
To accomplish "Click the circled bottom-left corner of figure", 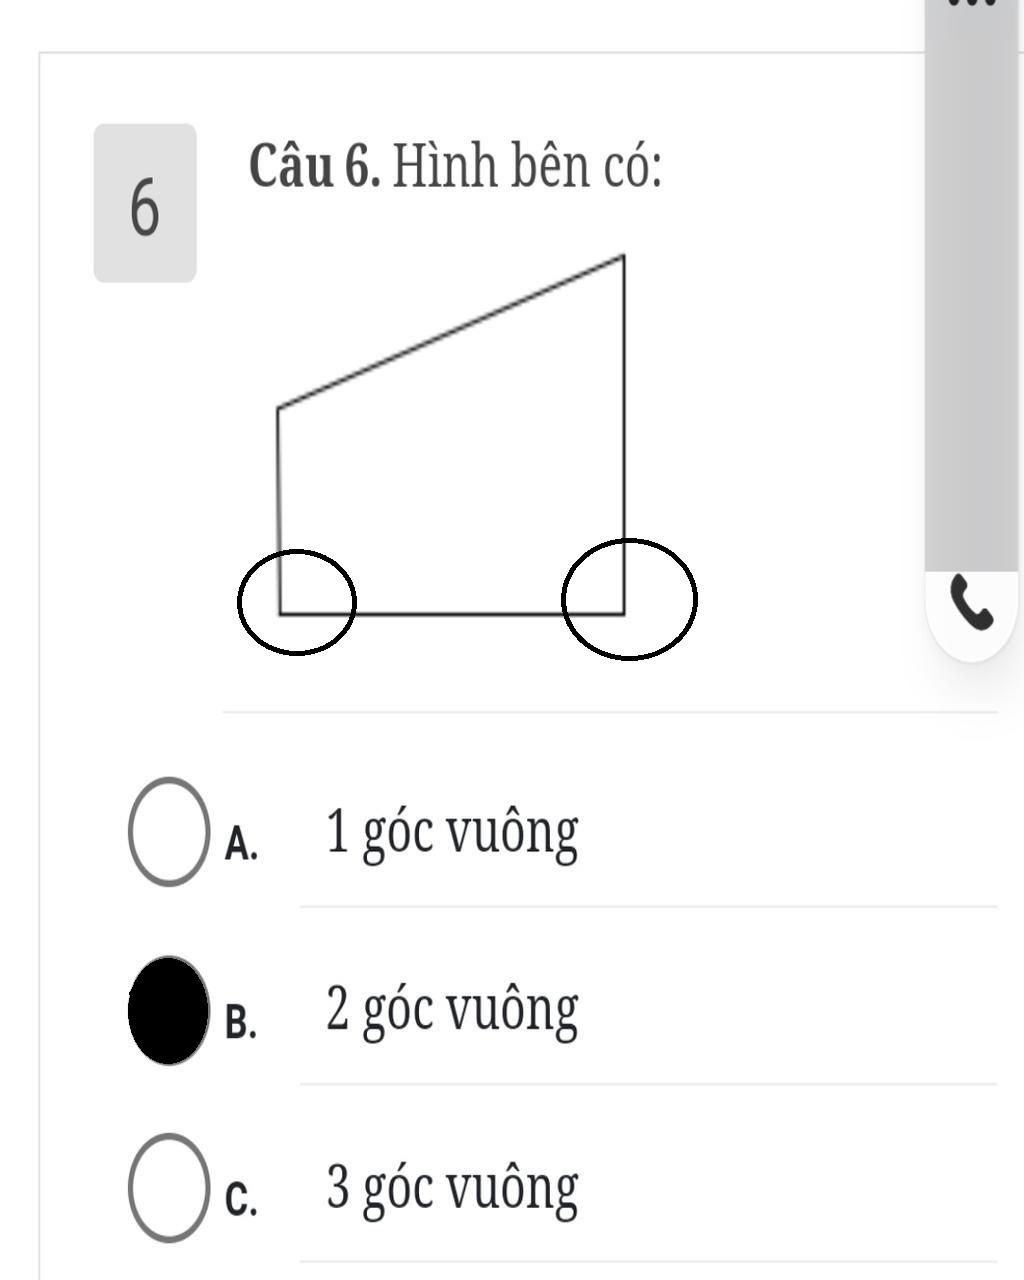I will tap(296, 602).
